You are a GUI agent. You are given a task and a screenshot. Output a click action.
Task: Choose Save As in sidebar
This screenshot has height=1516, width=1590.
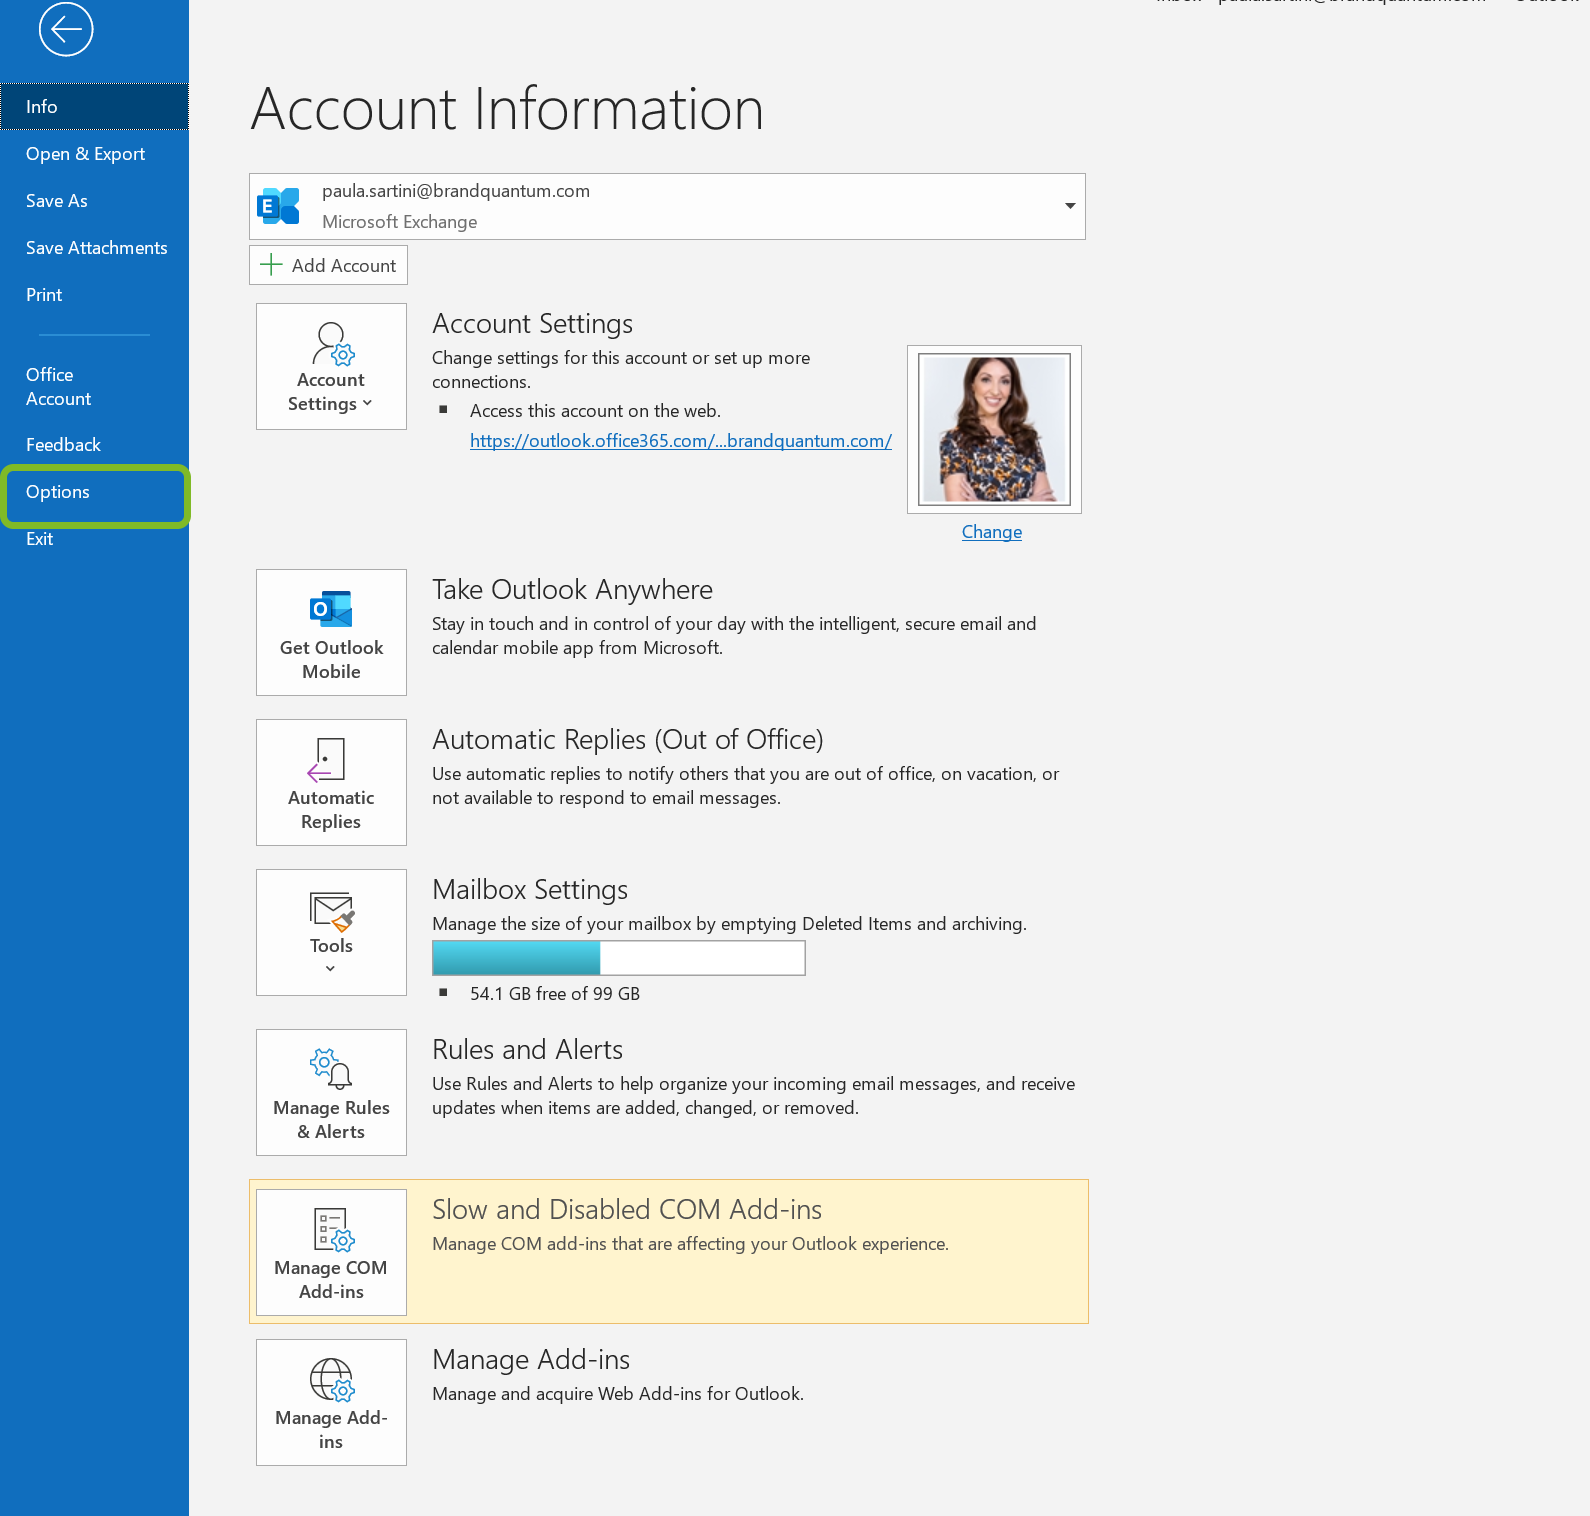[94, 201]
